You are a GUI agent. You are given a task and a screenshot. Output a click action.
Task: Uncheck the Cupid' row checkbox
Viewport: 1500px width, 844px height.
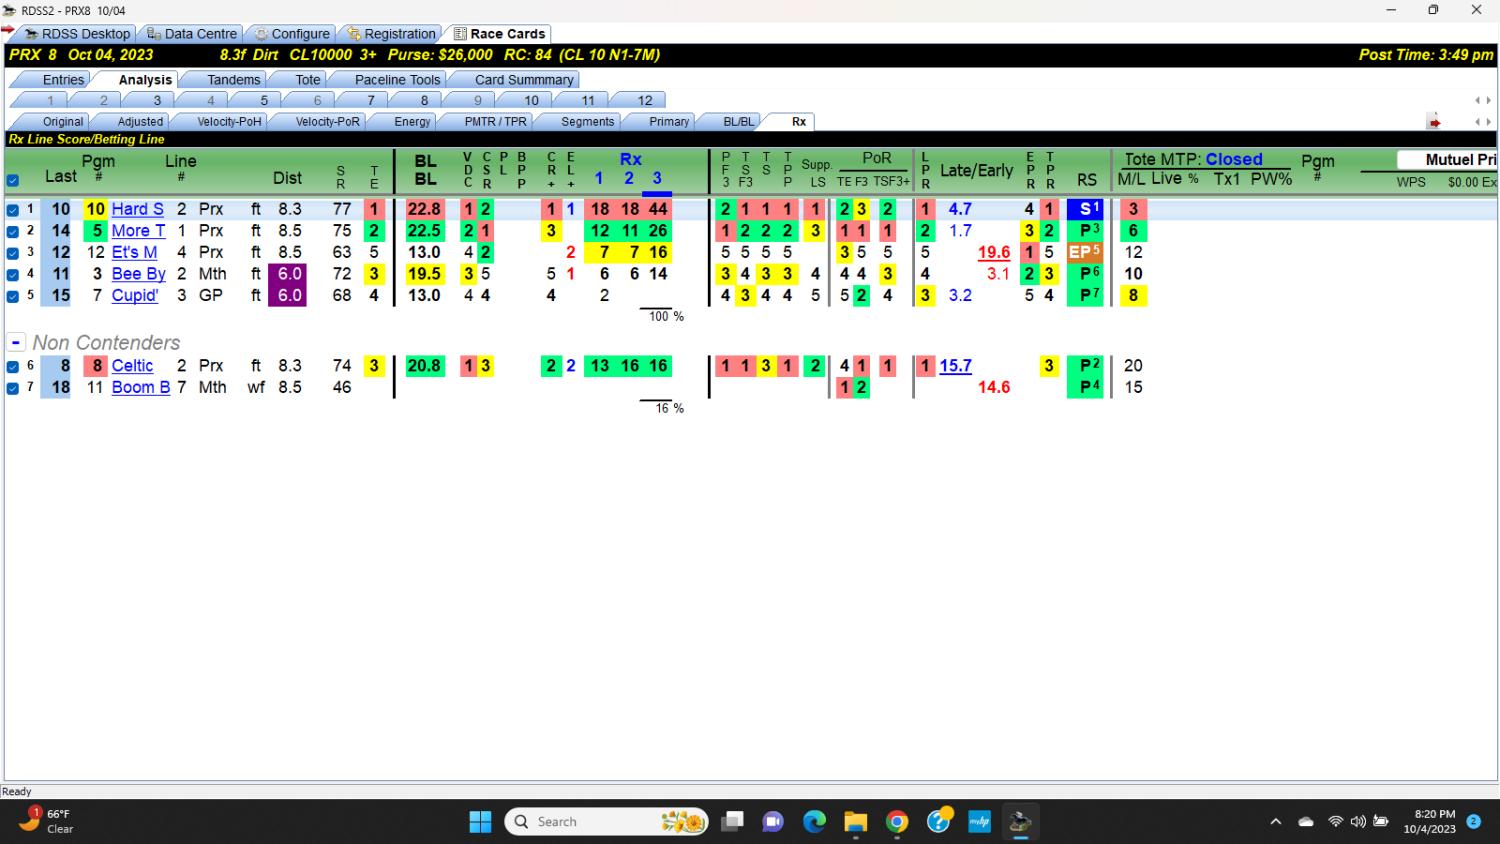(x=13, y=297)
